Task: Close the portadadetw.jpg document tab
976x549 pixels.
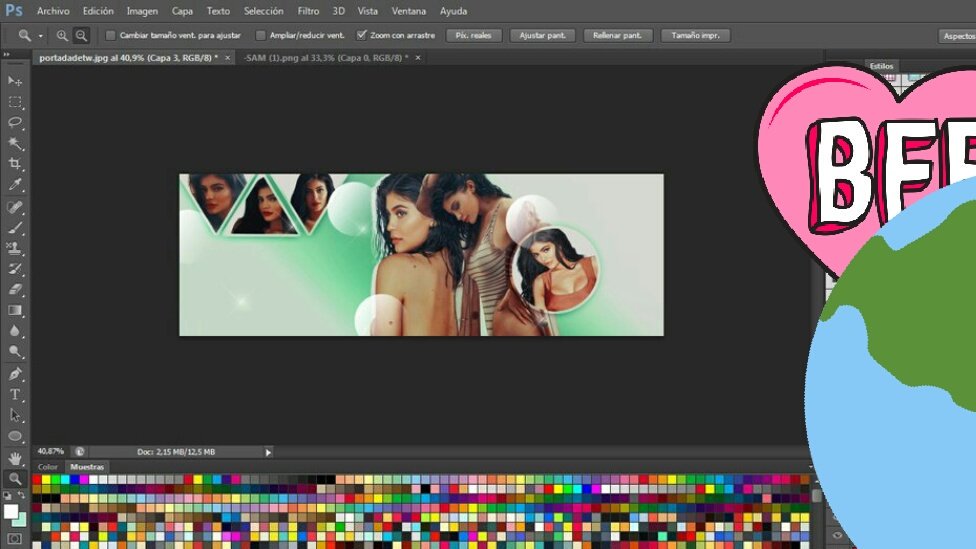Action: tap(227, 58)
